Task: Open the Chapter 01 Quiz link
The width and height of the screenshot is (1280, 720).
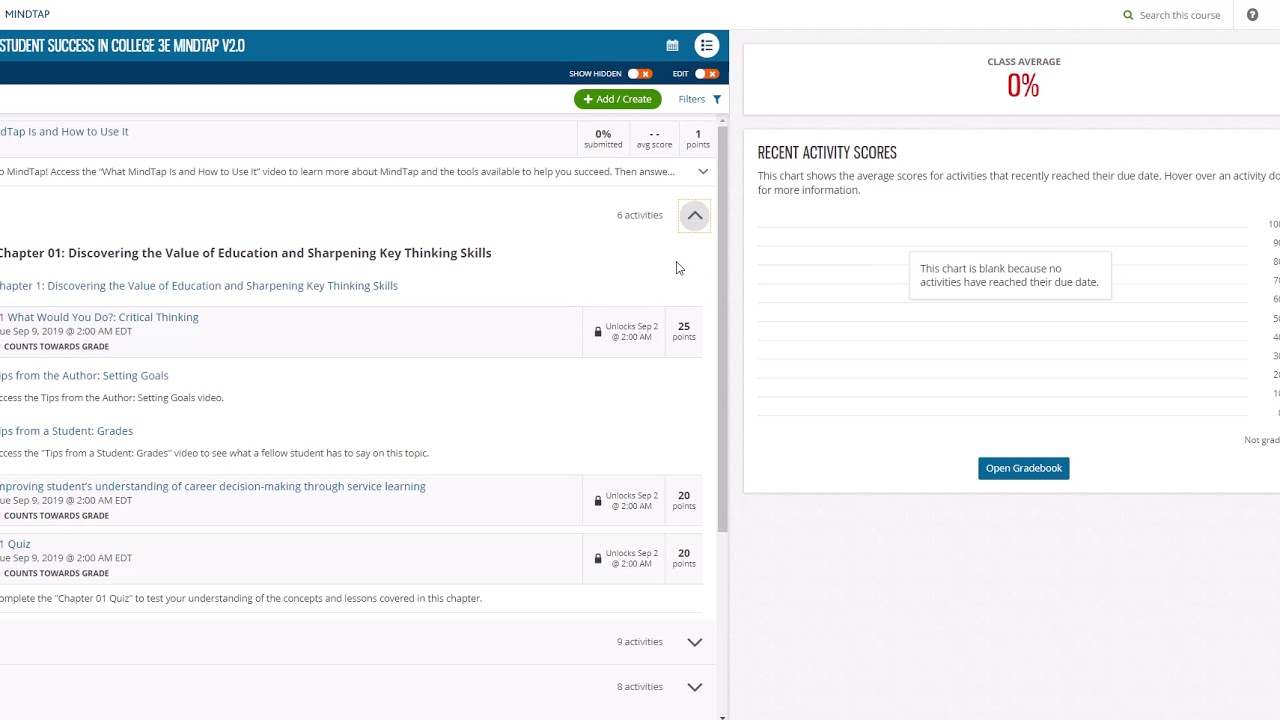Action: coord(15,544)
